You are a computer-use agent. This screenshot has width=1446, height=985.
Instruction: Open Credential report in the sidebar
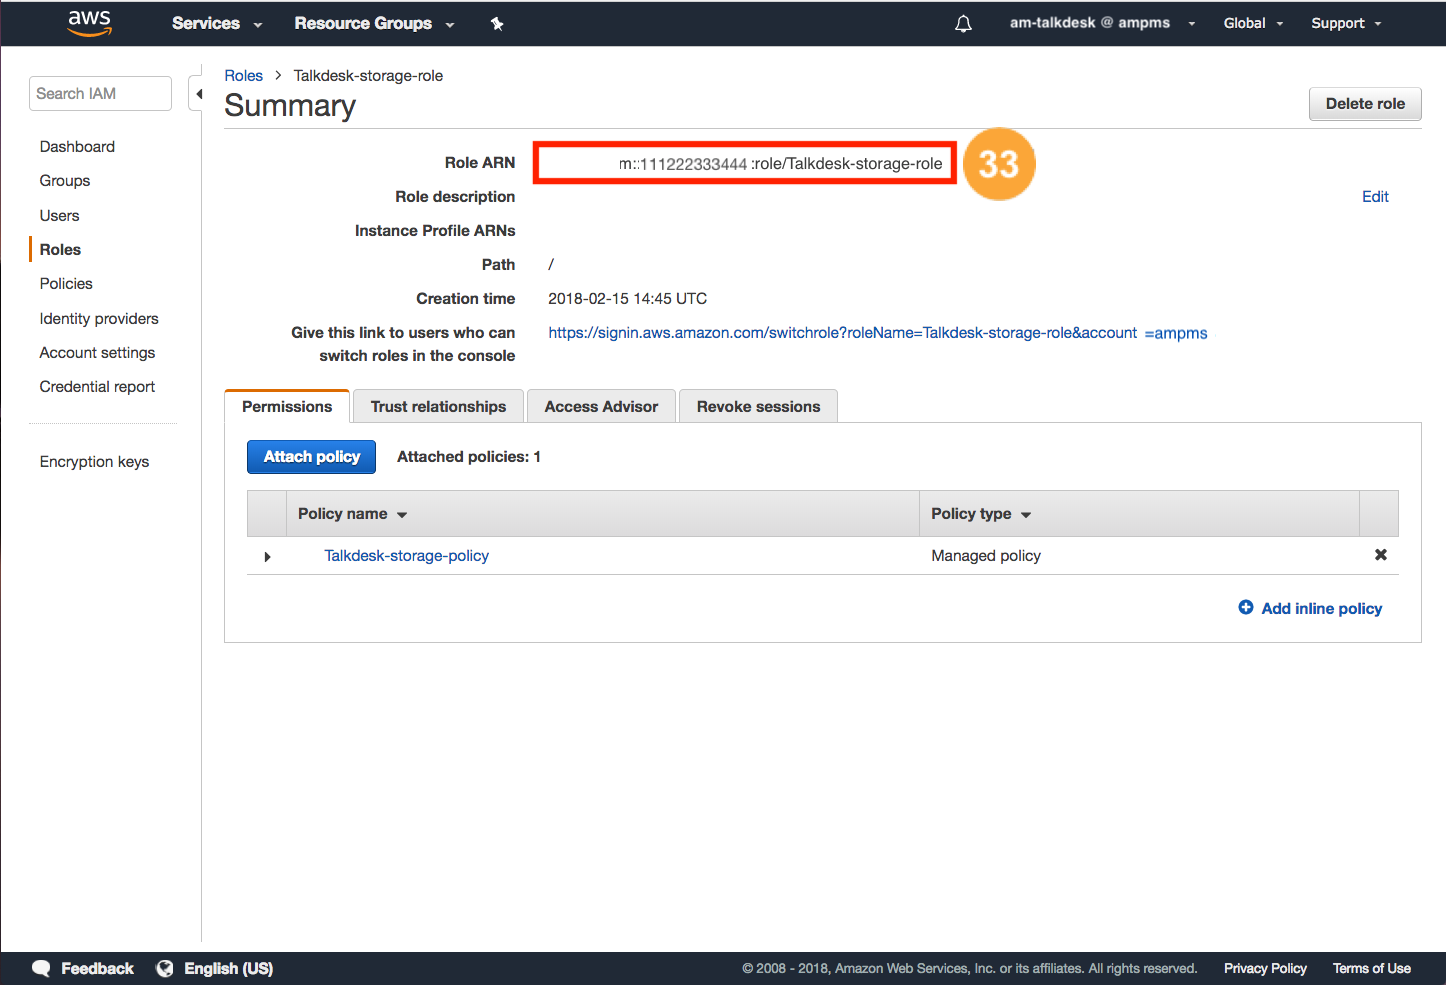coord(97,387)
